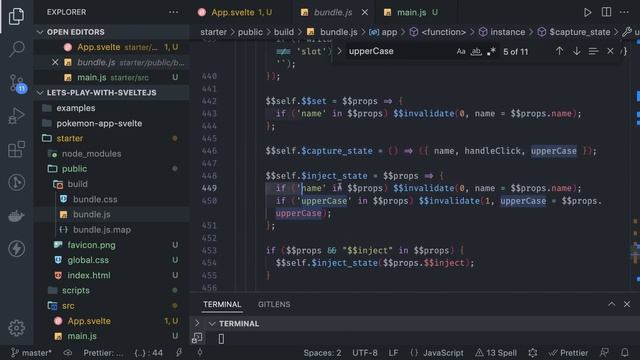The width and height of the screenshot is (640, 360).
Task: Open the lightning bolt extension view
Action: click(x=16, y=249)
